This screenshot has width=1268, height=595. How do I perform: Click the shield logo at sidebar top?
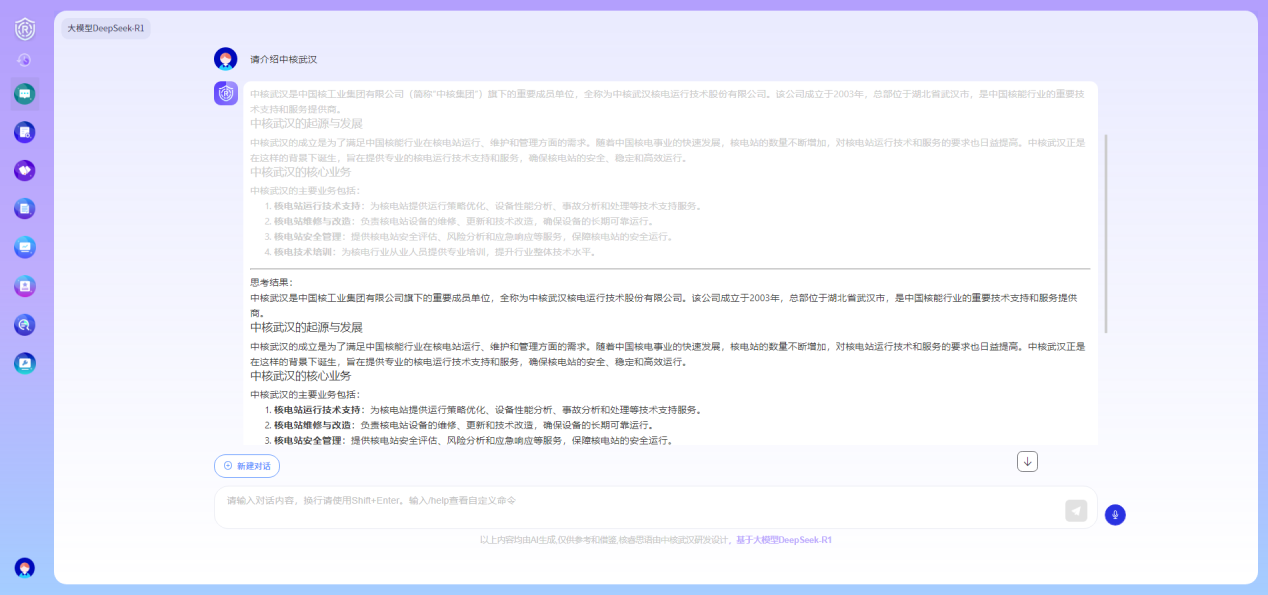(25, 29)
